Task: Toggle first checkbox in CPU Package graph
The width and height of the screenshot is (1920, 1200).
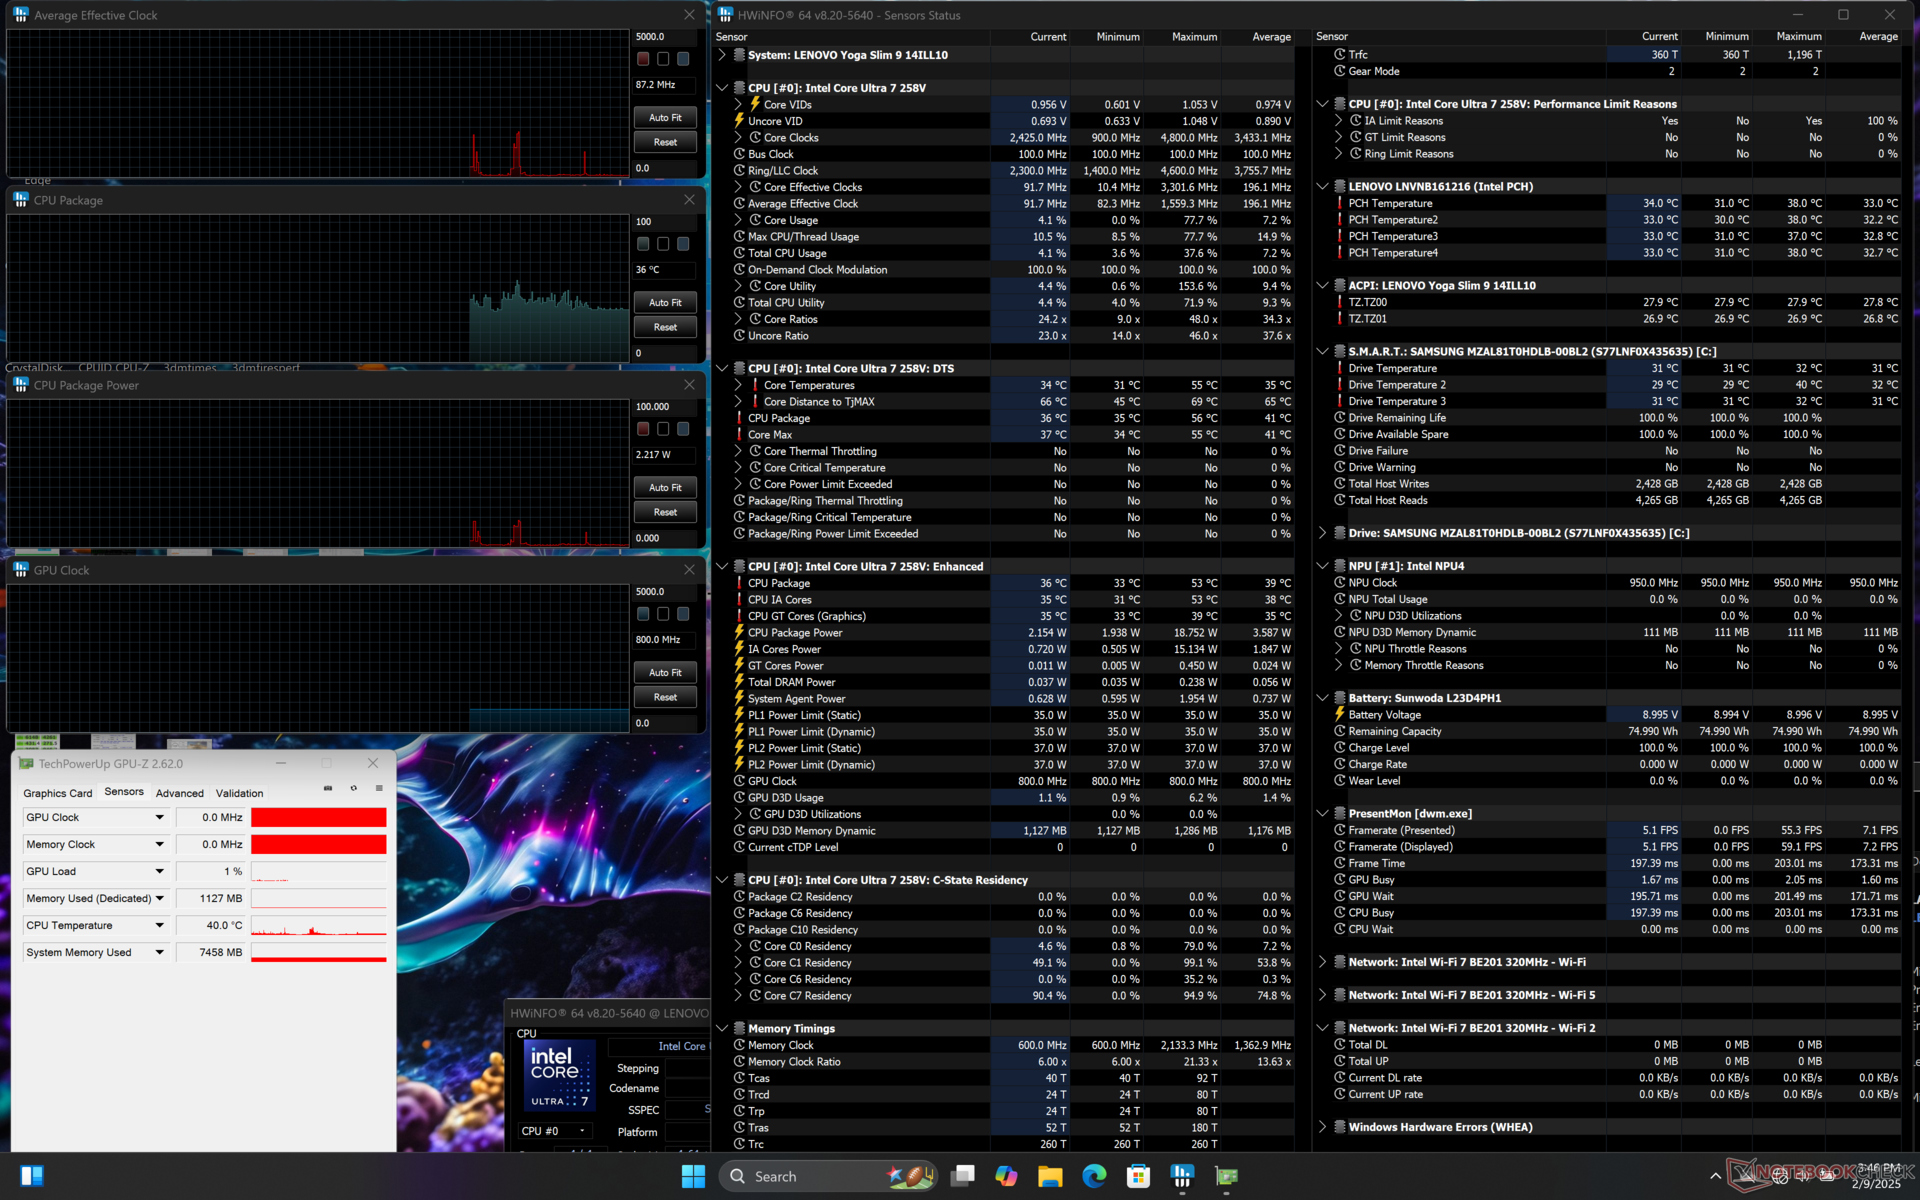Action: point(643,244)
